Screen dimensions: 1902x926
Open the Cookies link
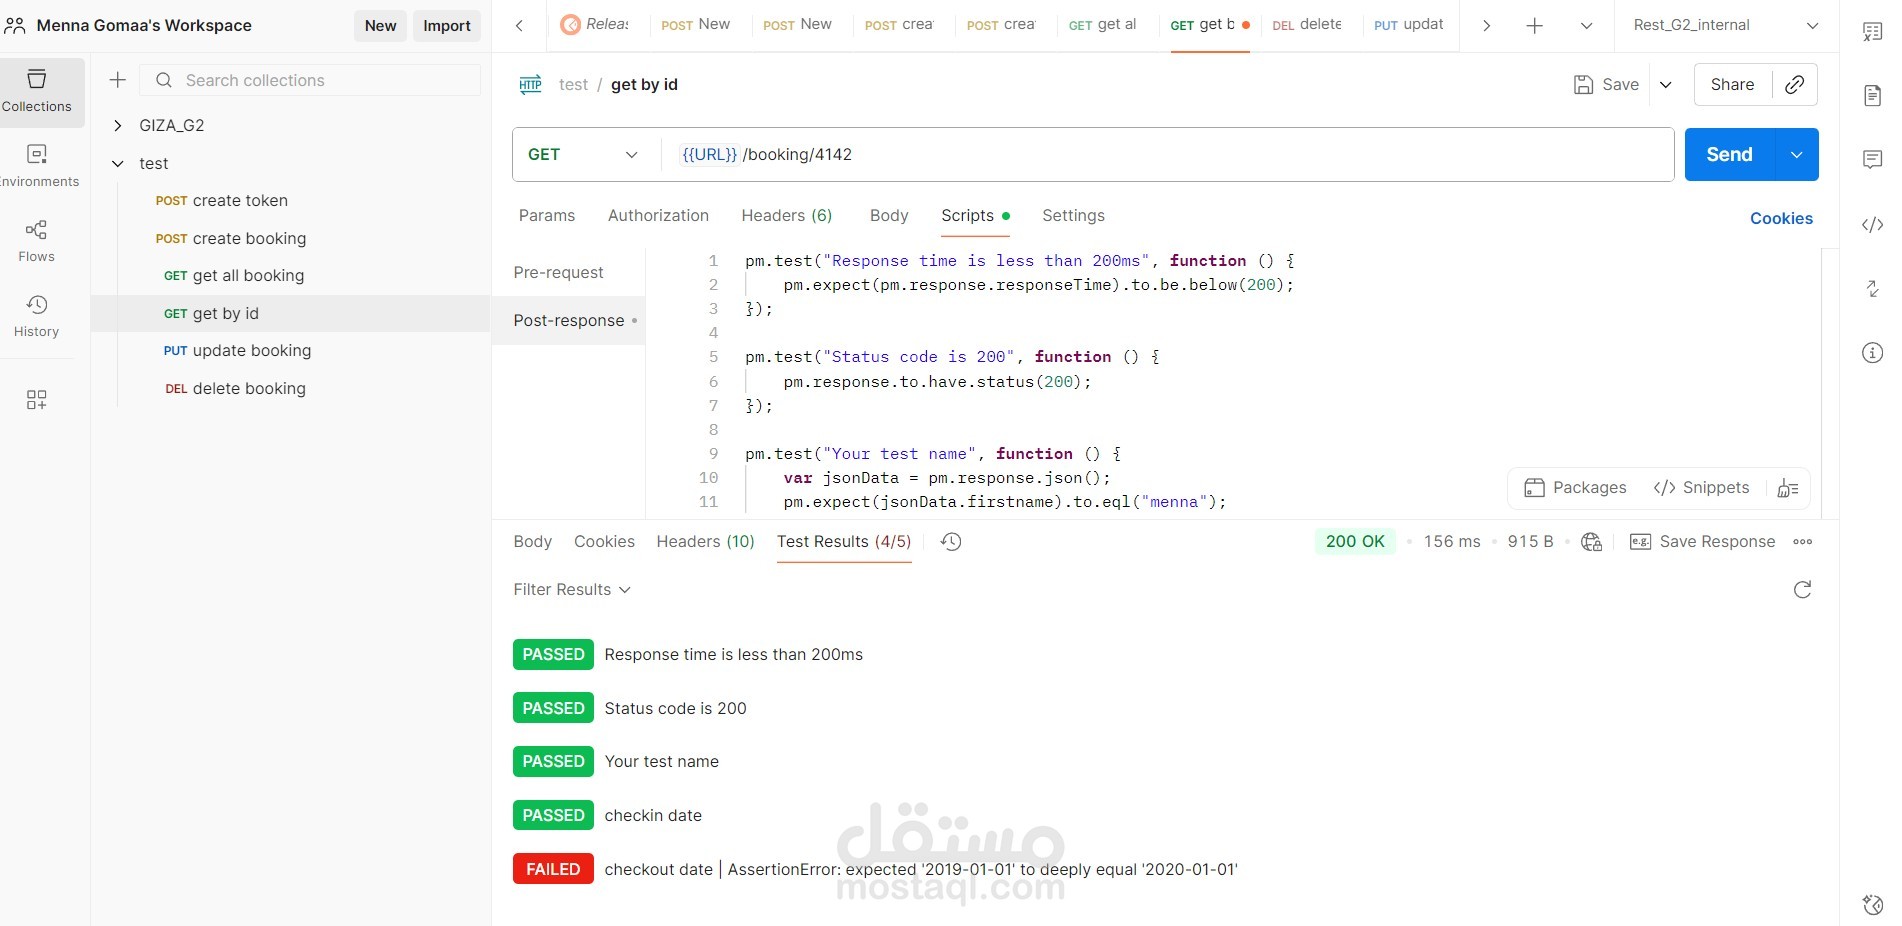point(1781,218)
